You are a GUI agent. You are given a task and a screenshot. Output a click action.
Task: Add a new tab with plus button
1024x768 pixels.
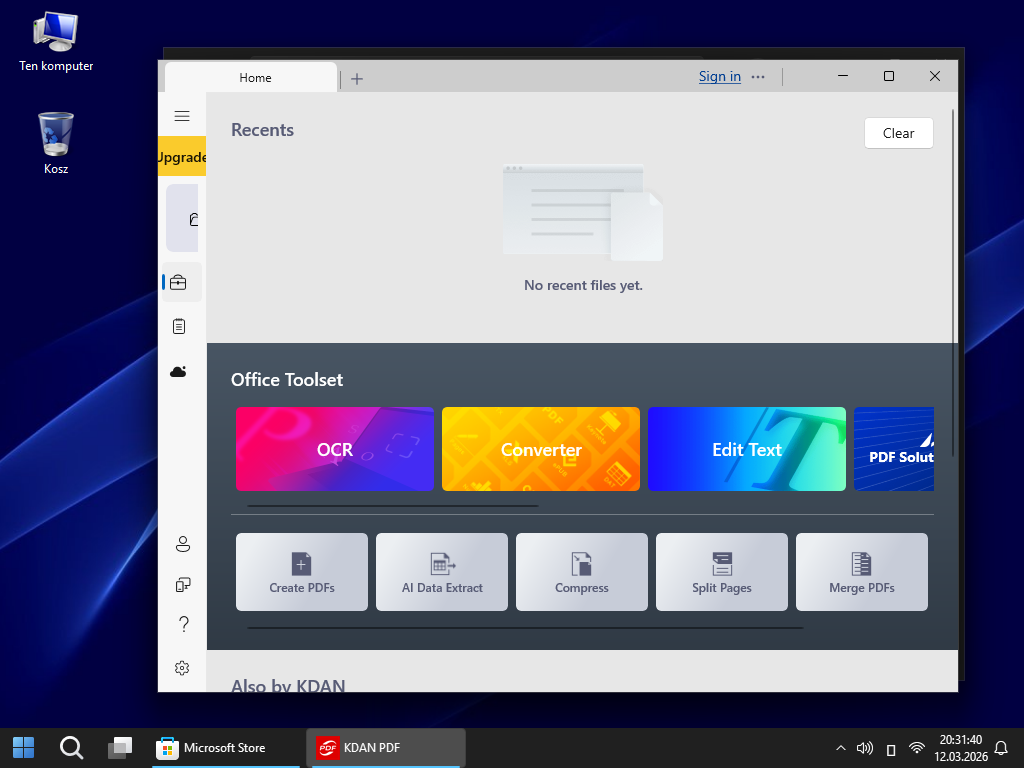coord(357,78)
